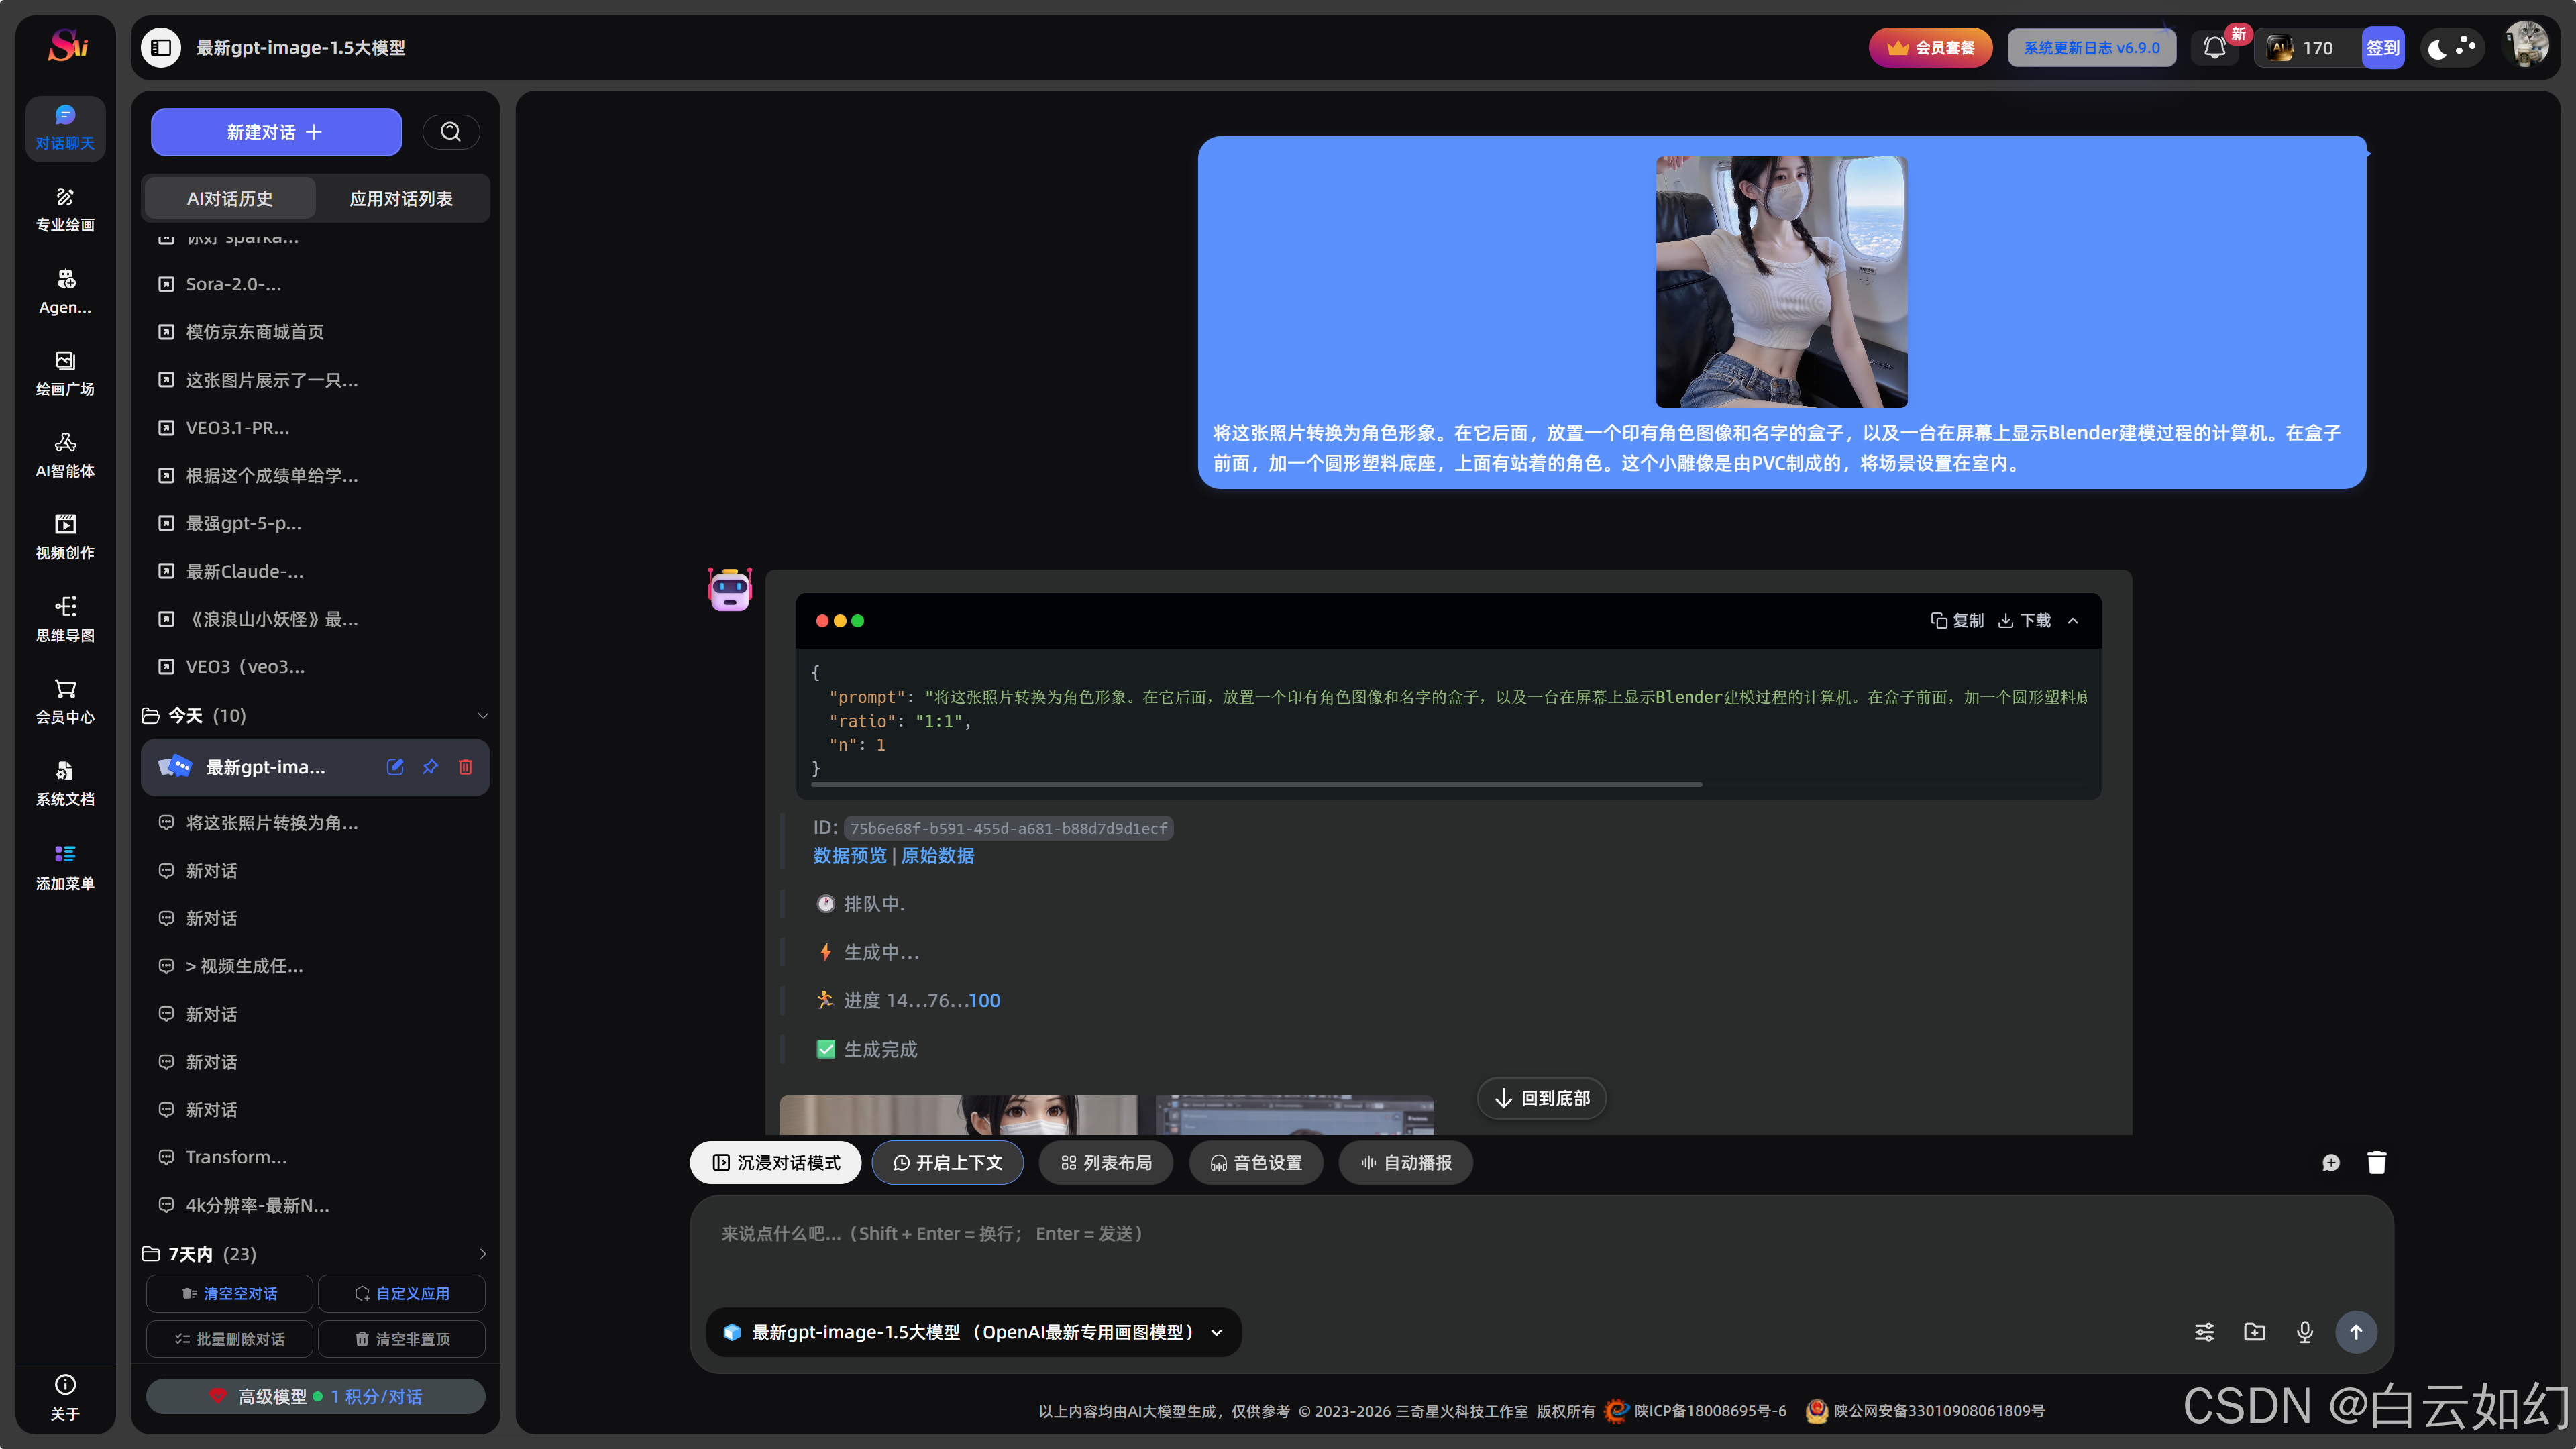This screenshot has width=2576, height=1449.
Task: Expand the 7天内 (23) conversation group
Action: [483, 1254]
